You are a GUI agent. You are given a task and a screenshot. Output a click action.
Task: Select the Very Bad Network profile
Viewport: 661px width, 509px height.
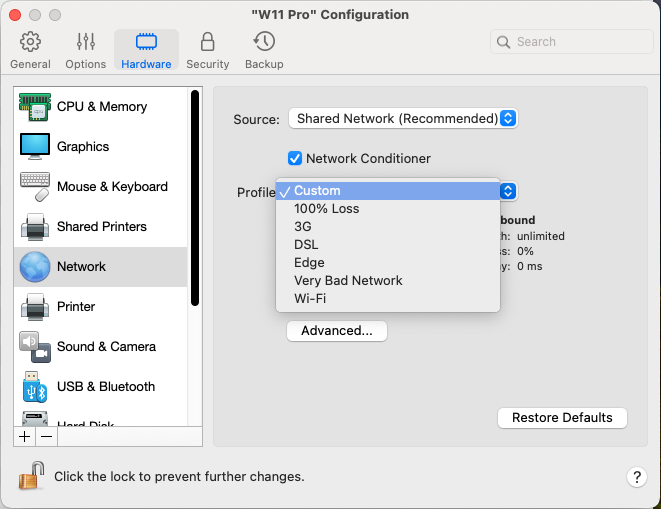click(348, 281)
